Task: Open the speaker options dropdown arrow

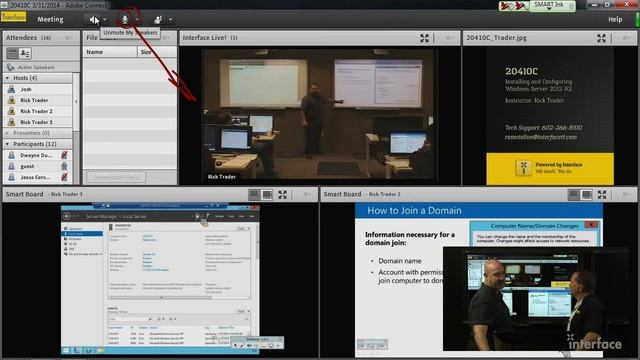Action: pyautogui.click(x=104, y=19)
